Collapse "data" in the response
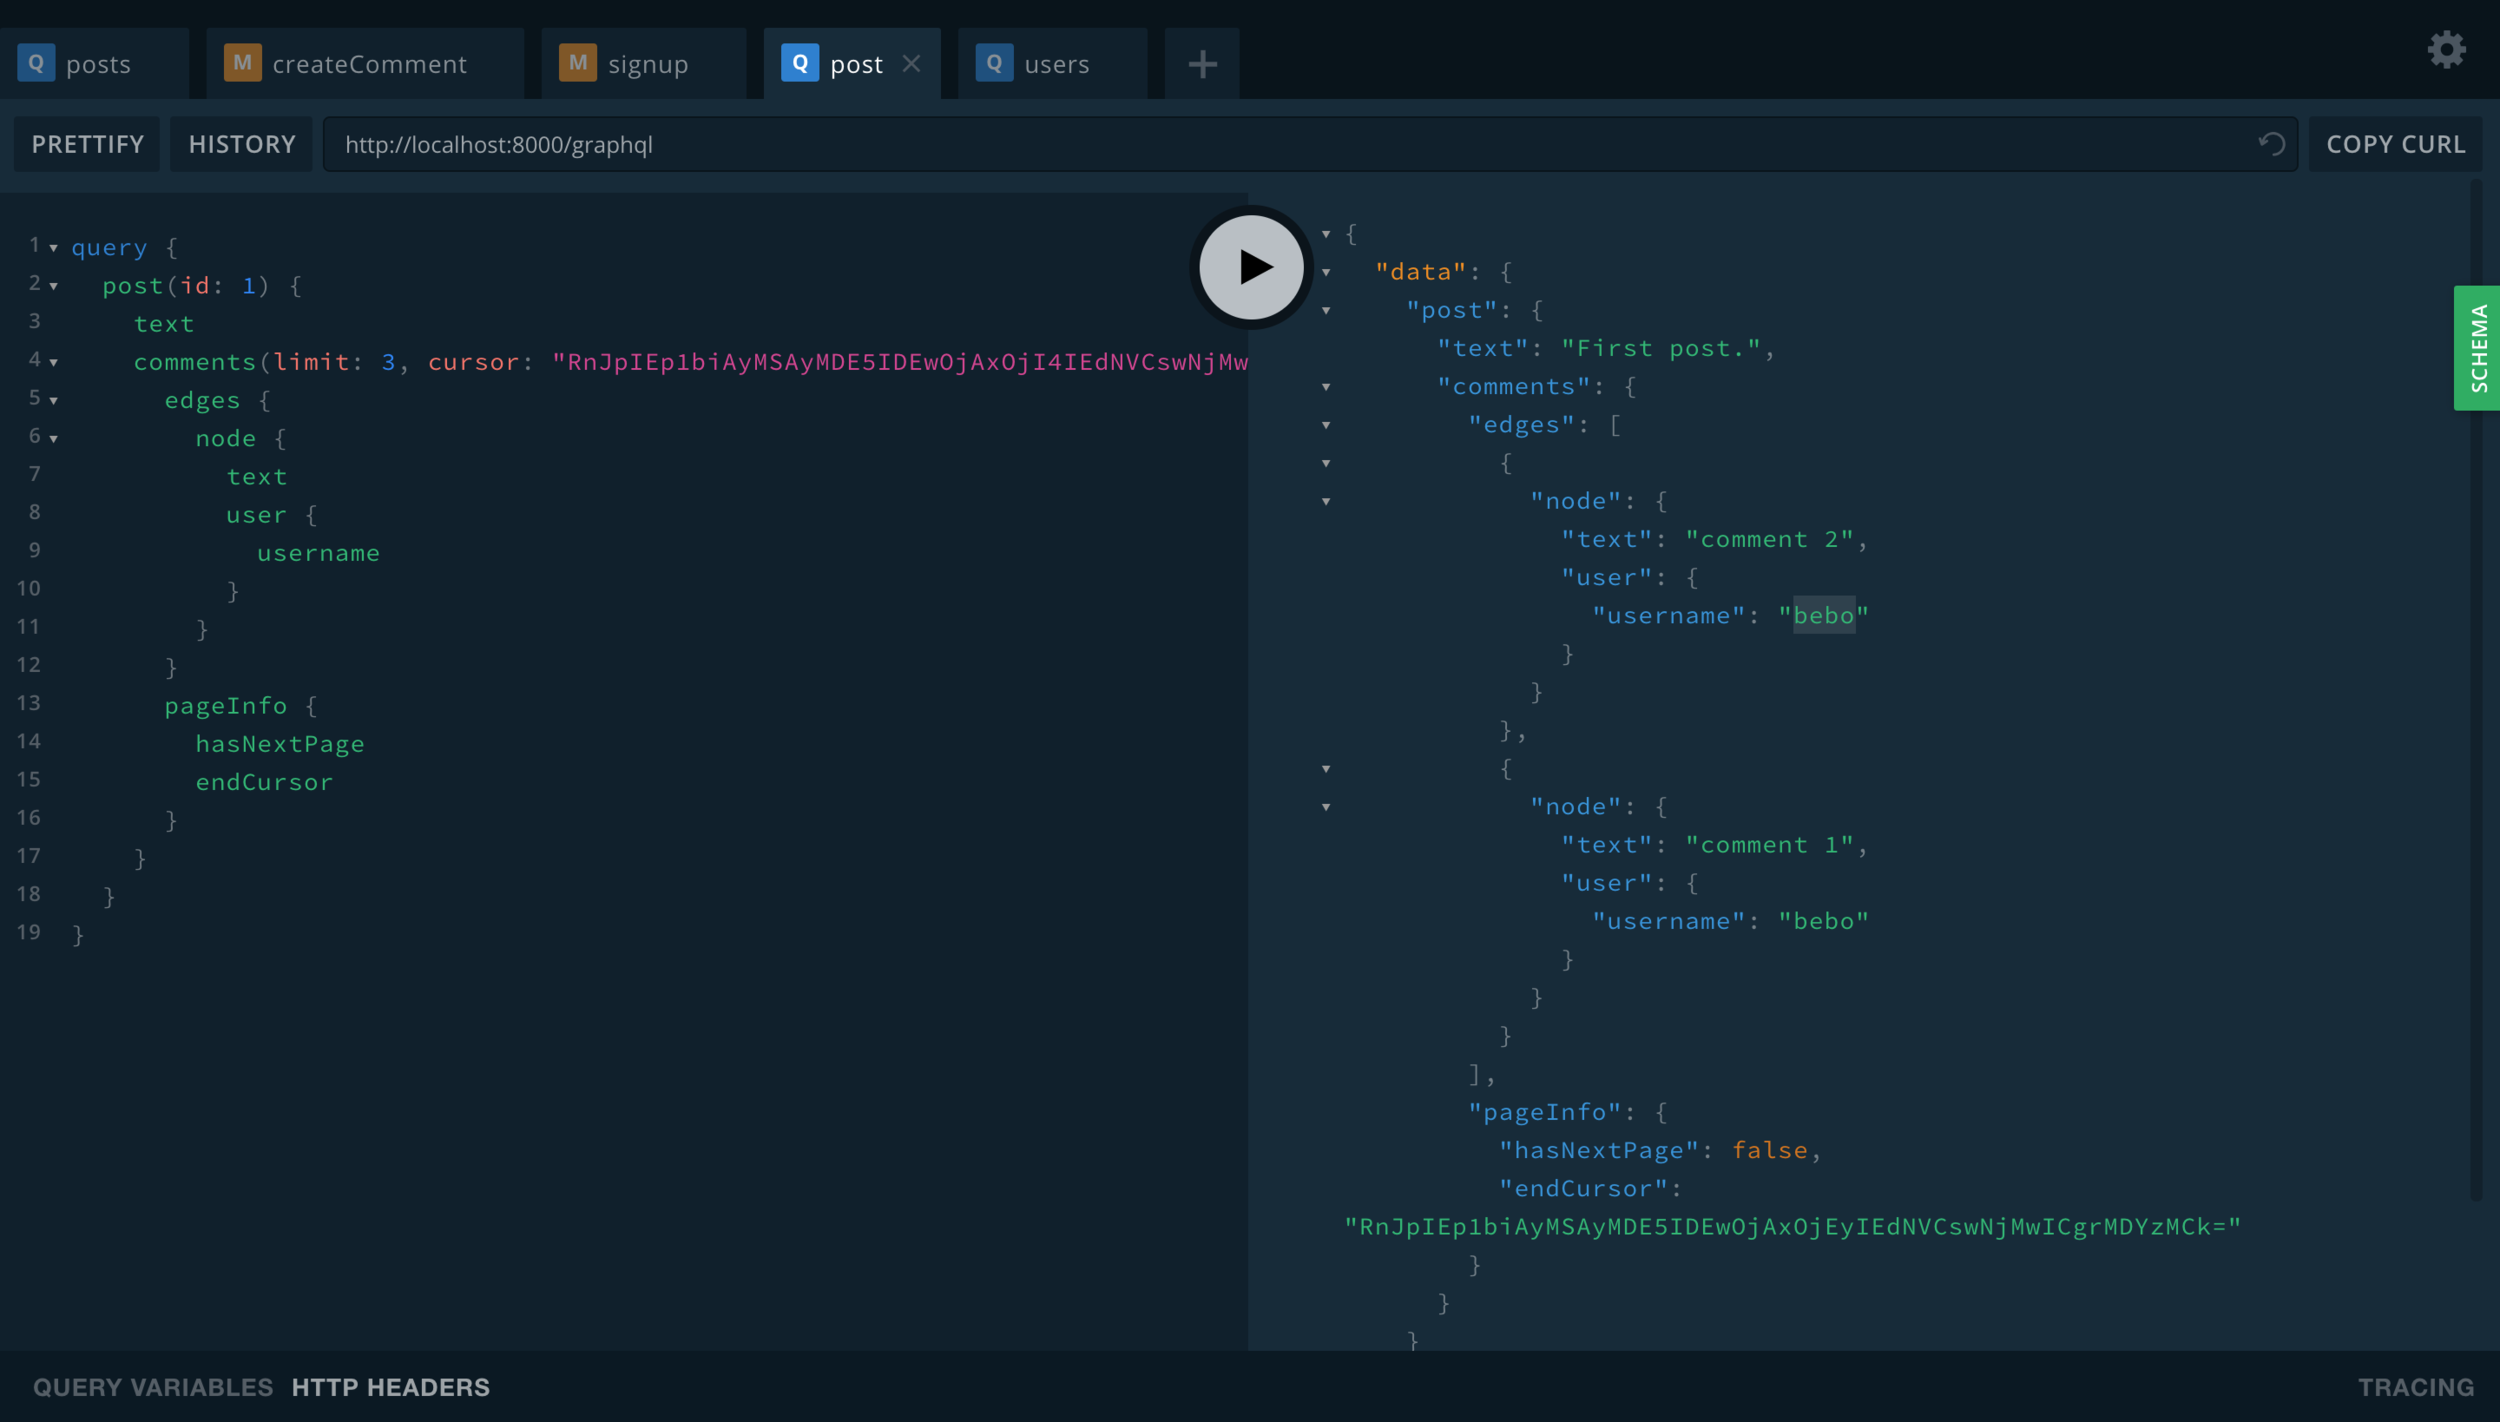The width and height of the screenshot is (2500, 1422). pyautogui.click(x=1326, y=272)
